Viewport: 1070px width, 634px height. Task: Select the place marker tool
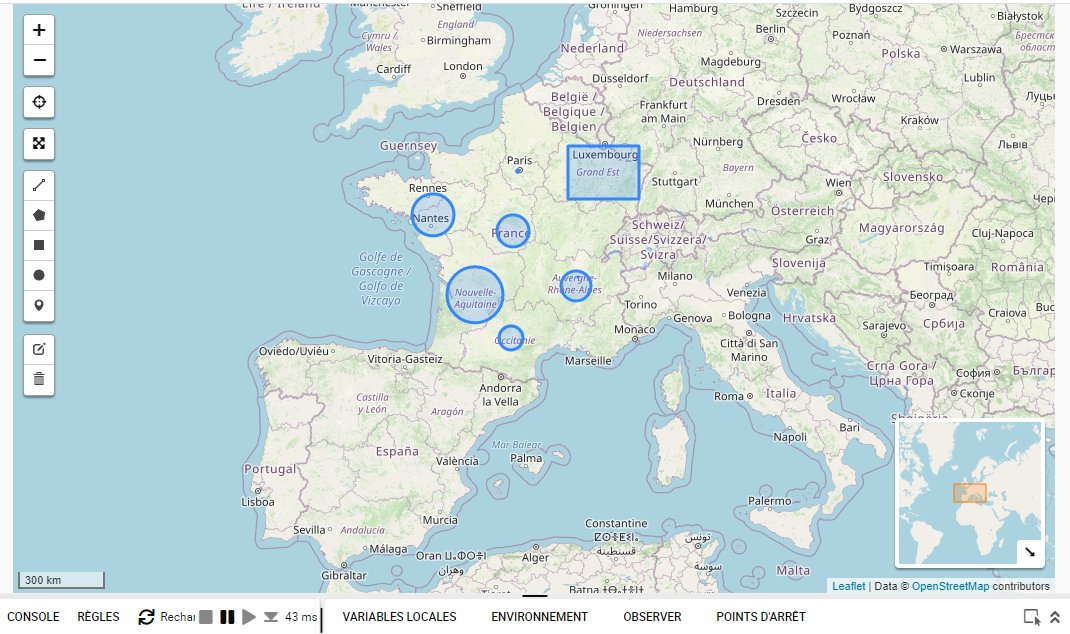point(39,305)
